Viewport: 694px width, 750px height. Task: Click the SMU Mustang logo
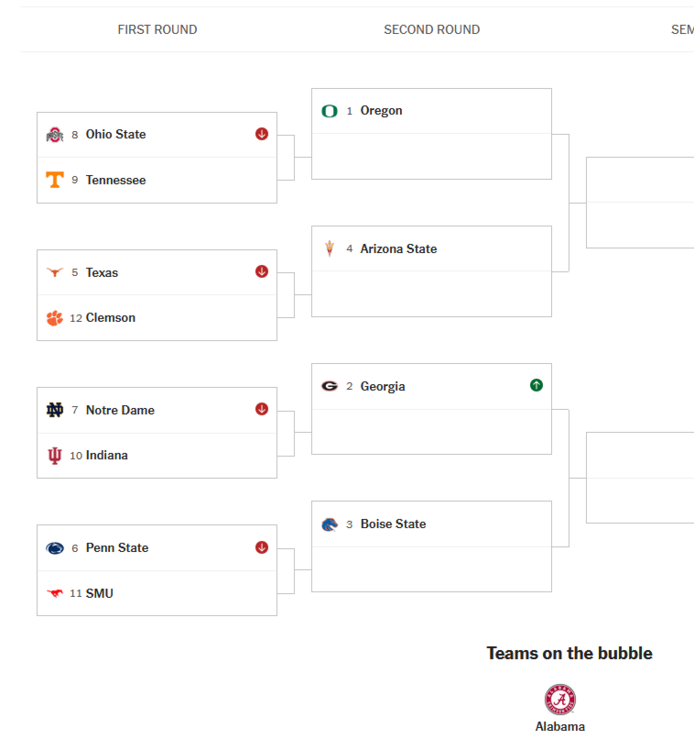coord(55,593)
